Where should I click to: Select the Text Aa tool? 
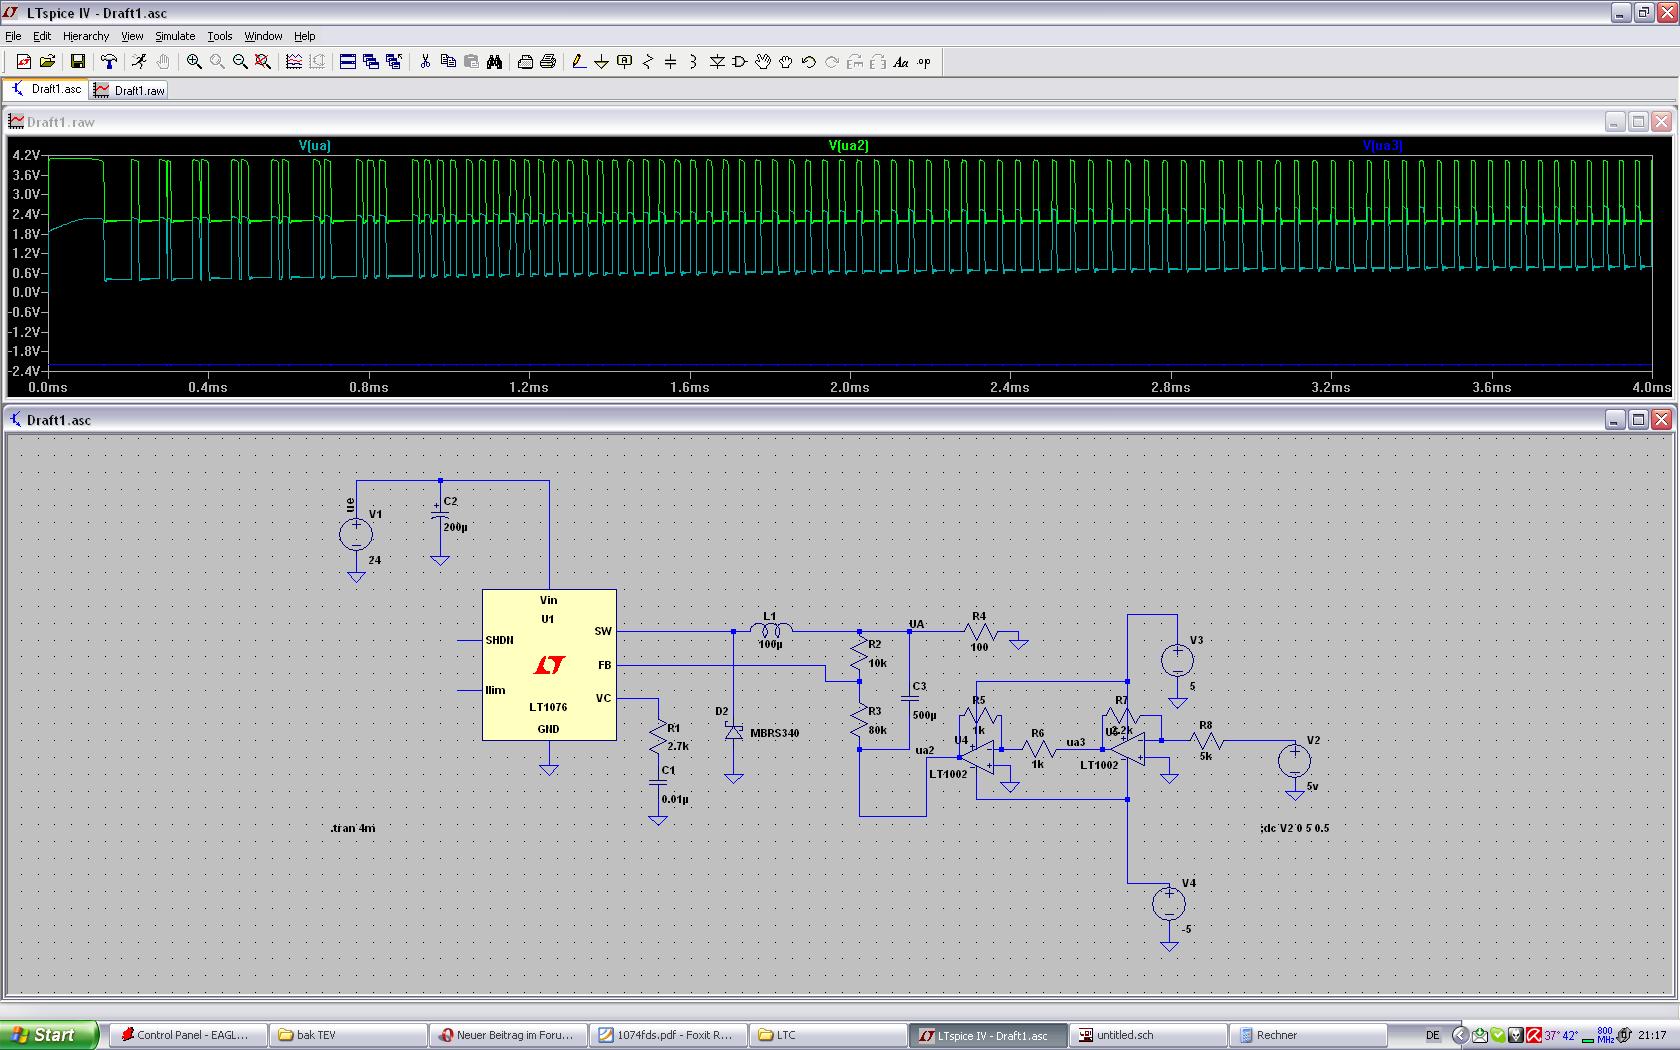pyautogui.click(x=901, y=62)
